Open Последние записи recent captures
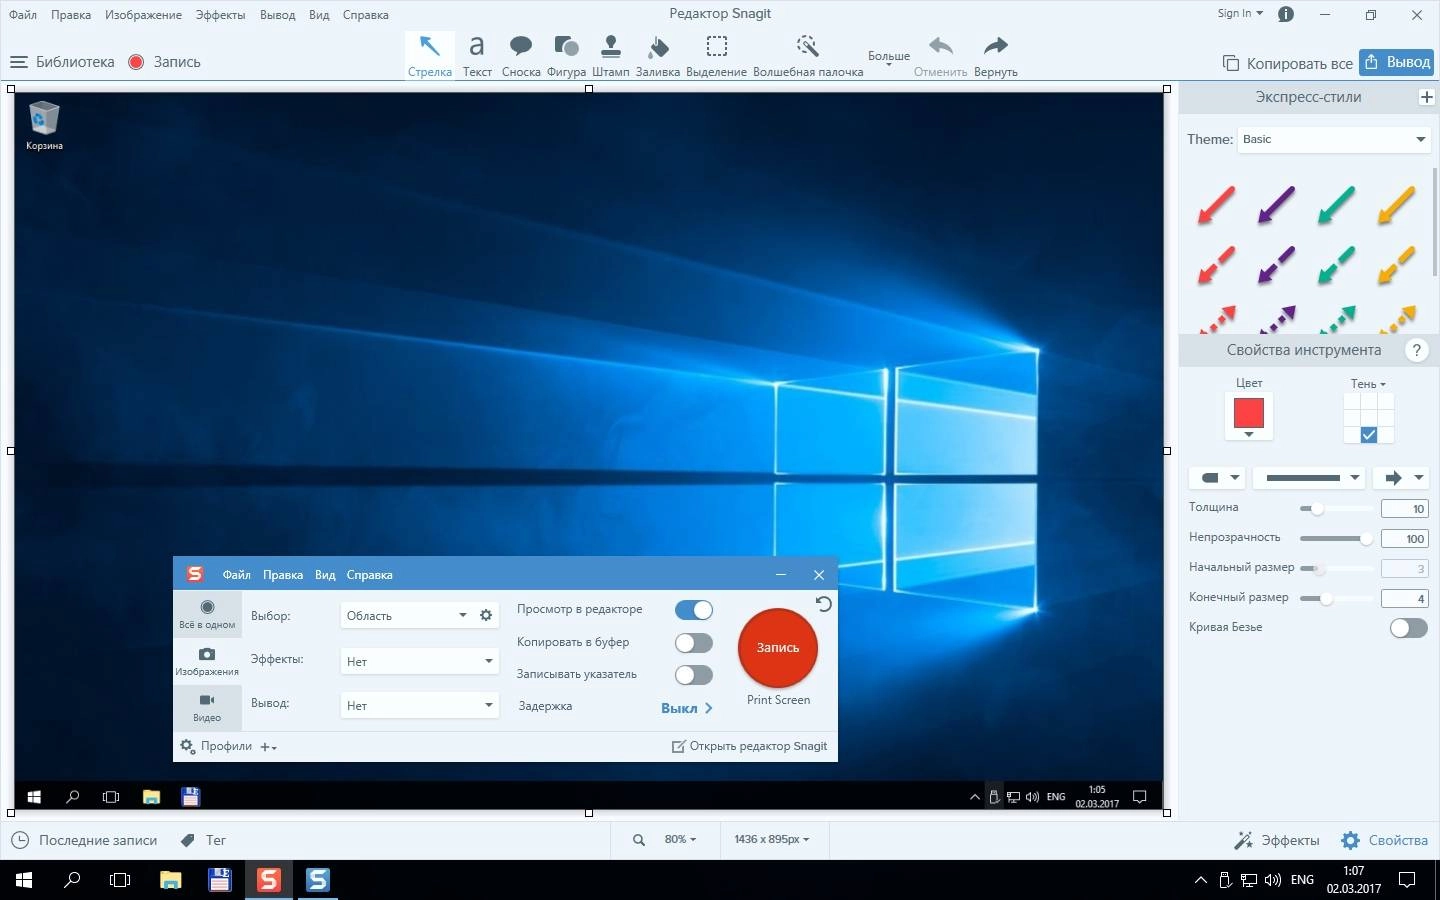Screen dimensions: 1440x900 (x=85, y=840)
